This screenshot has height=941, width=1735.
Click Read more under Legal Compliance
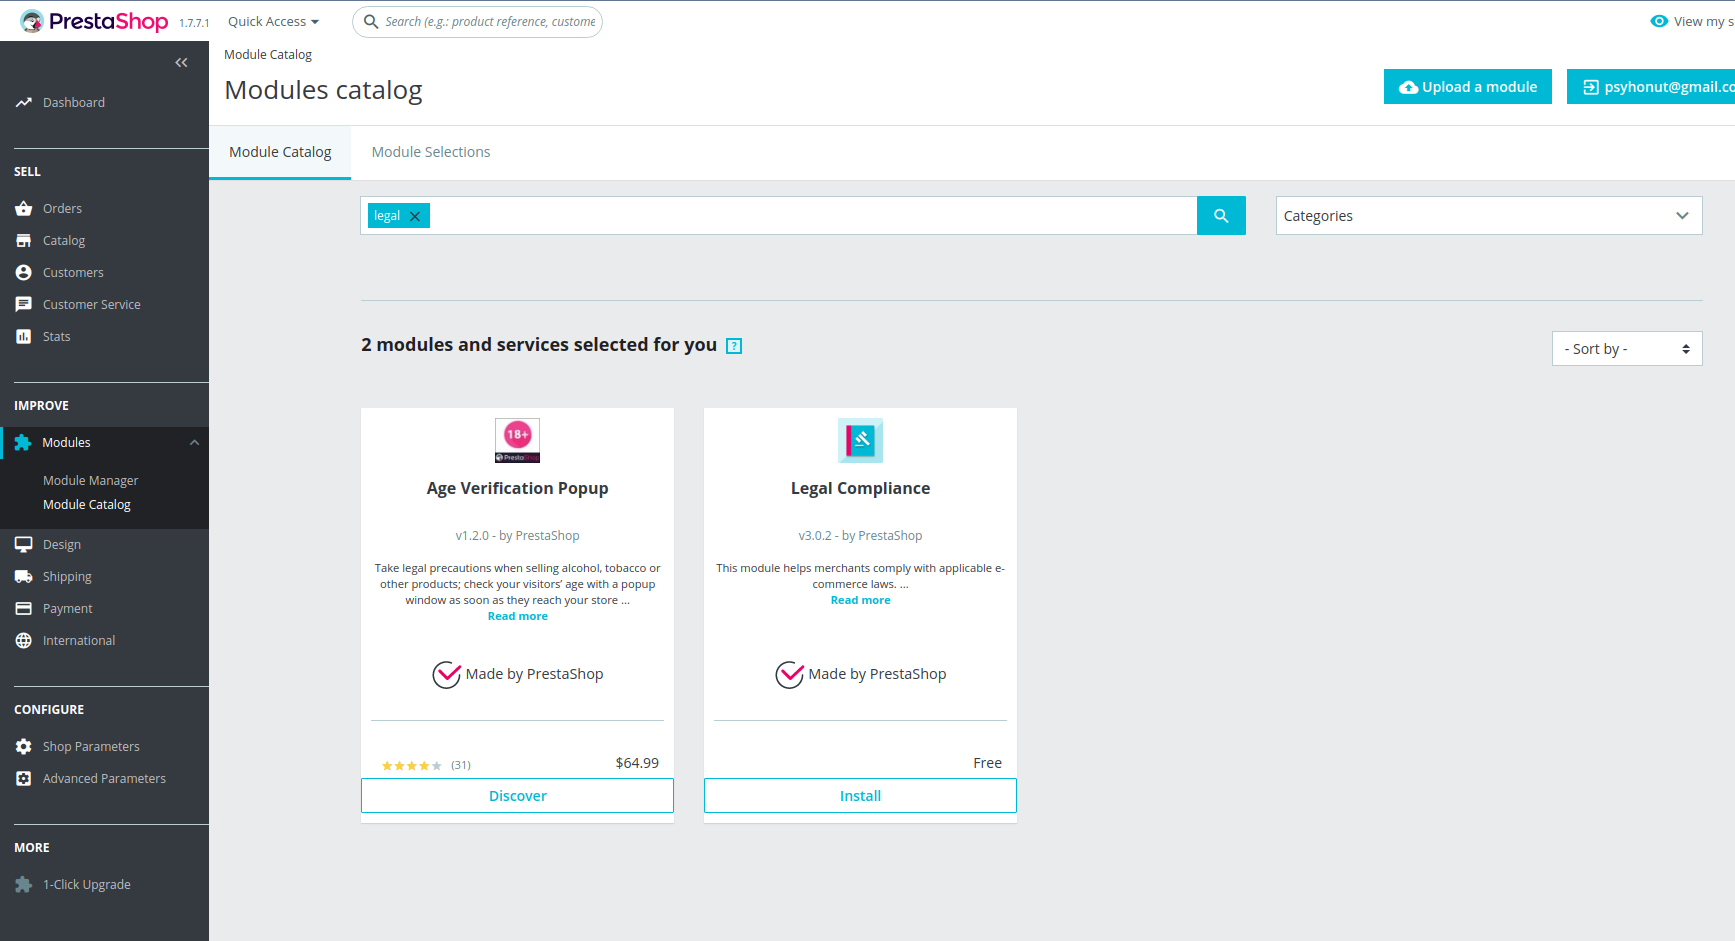coord(861,601)
